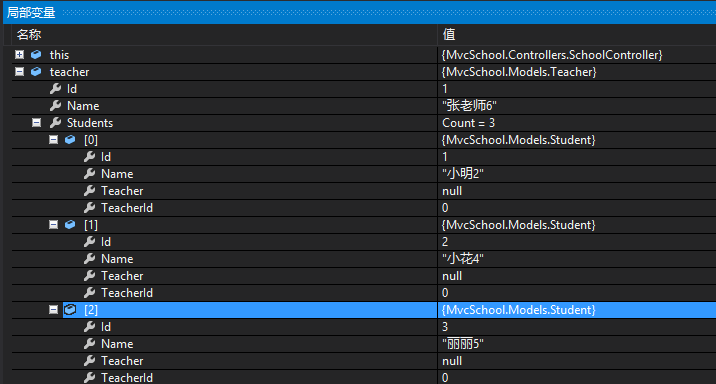Click the 局部变量 panel title
The height and width of the screenshot is (384, 716).
coord(31,13)
